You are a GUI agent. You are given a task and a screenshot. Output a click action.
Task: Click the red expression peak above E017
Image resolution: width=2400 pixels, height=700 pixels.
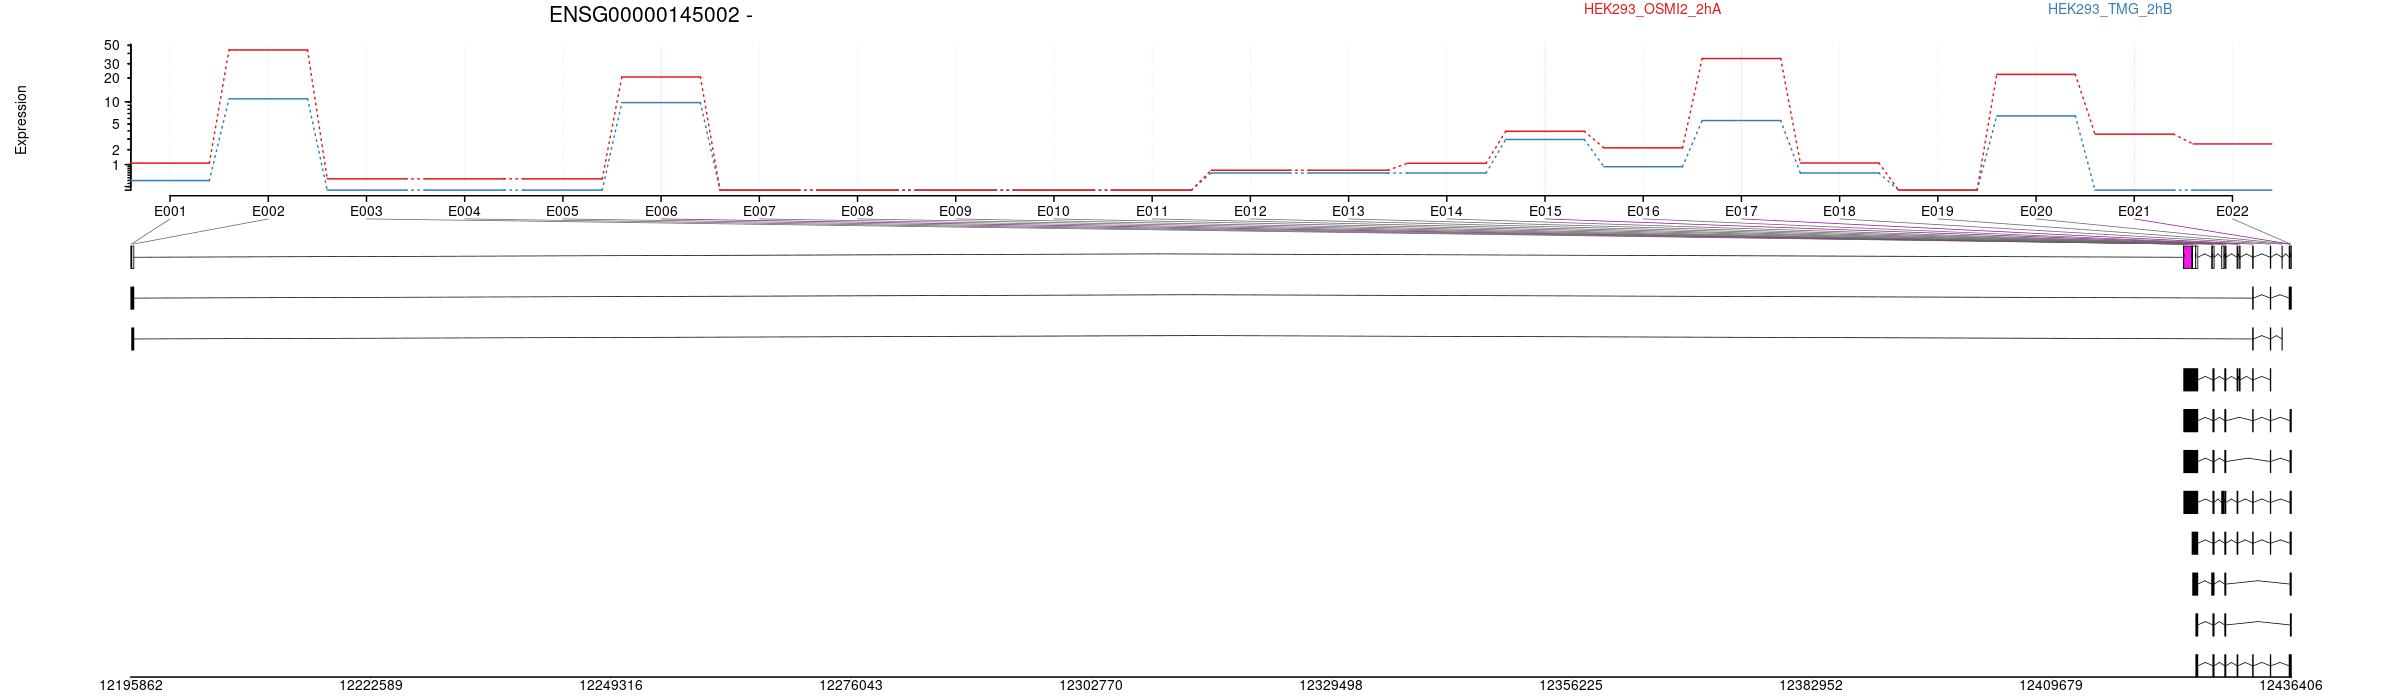(1741, 59)
